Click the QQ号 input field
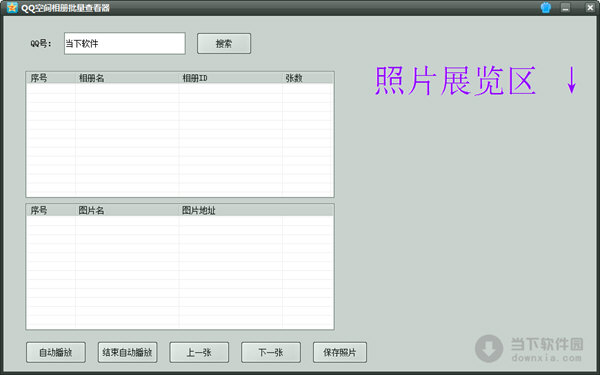This screenshot has height=375, width=600. coord(125,43)
